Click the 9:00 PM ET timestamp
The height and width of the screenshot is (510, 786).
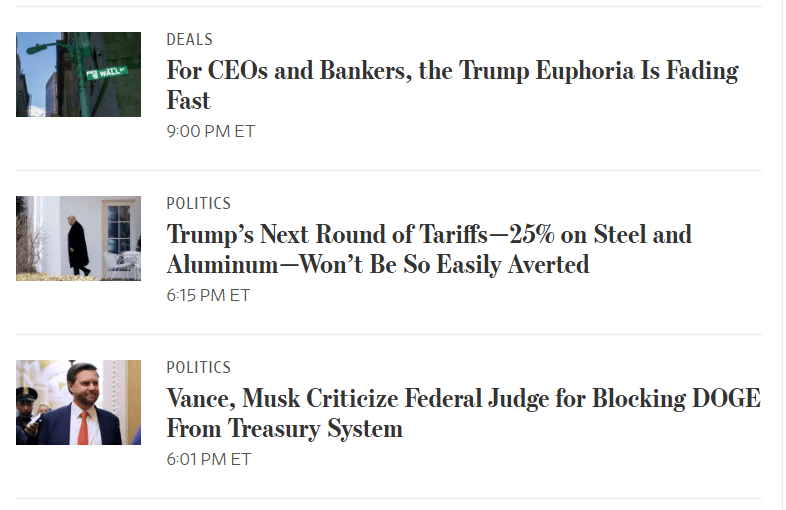pos(211,131)
